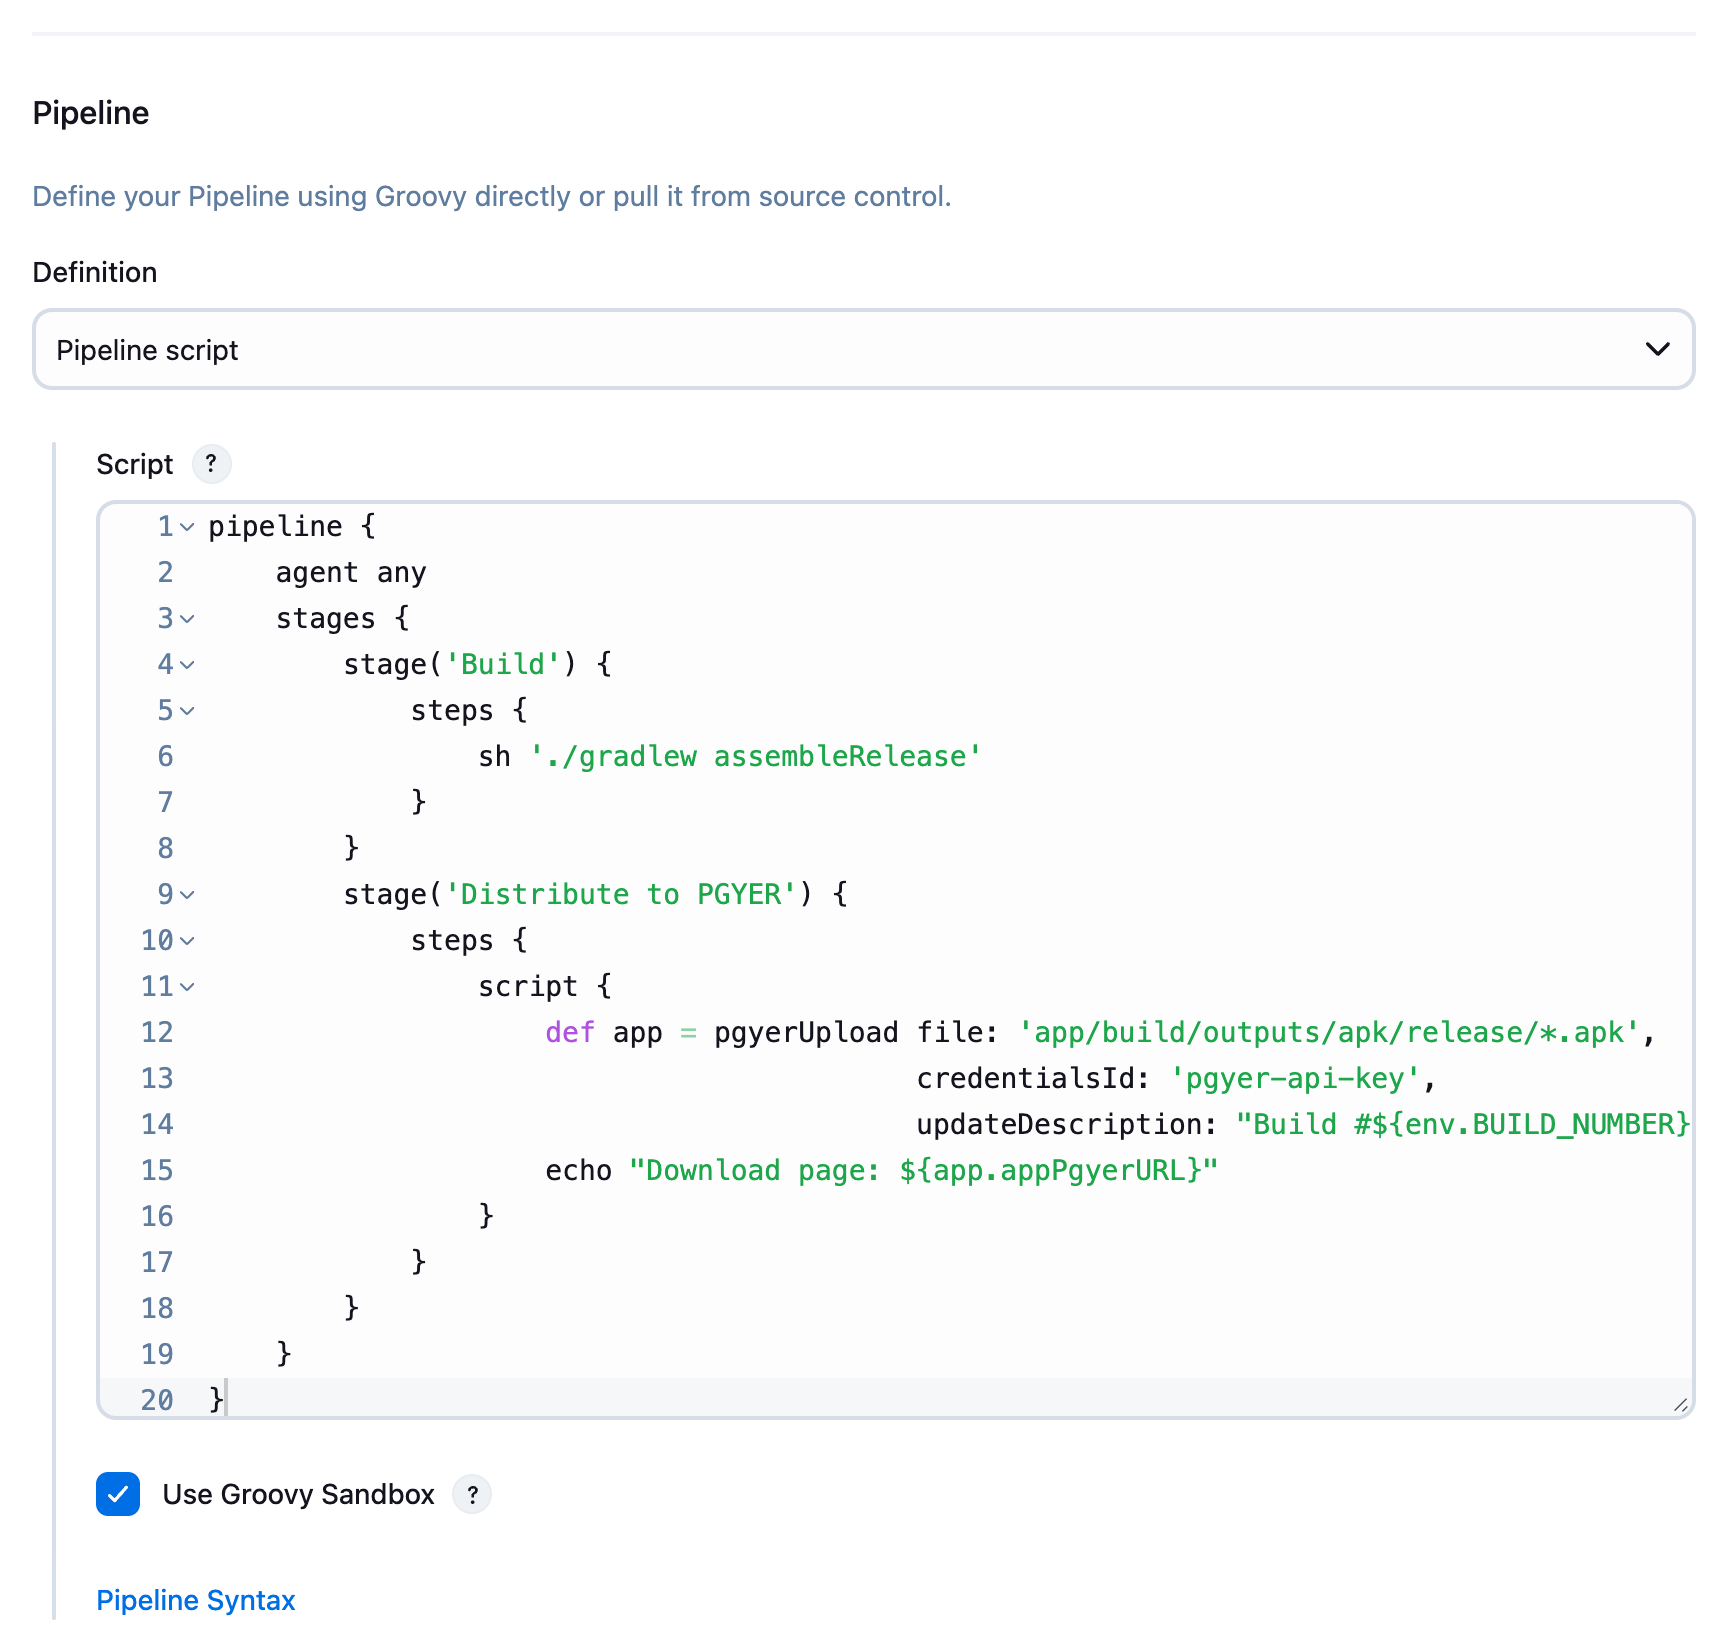1728x1652 pixels.
Task: Fold the steps block on line 5
Action: point(187,711)
